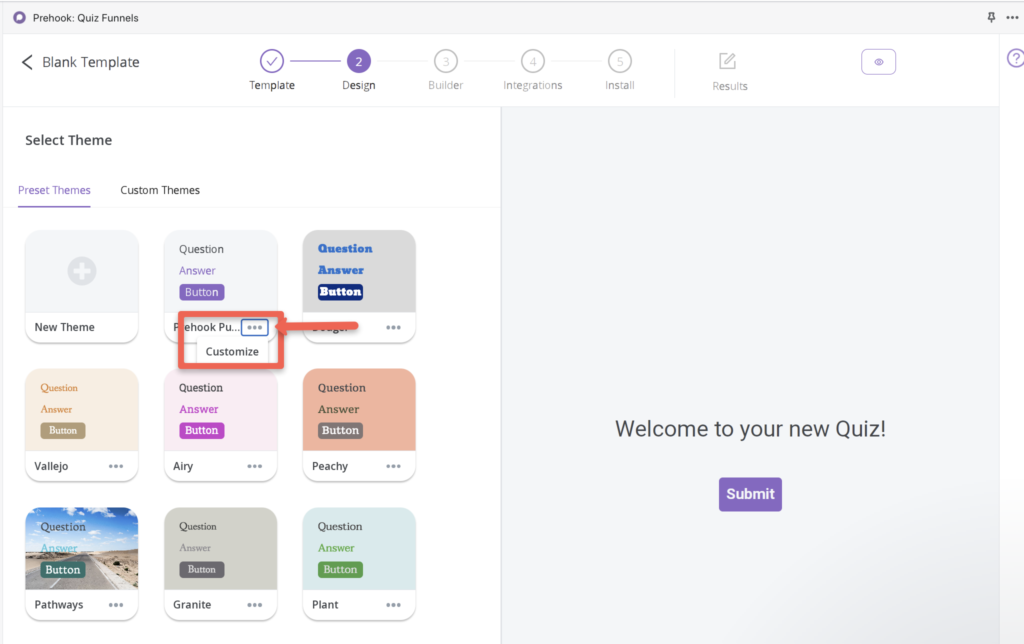
Task: Choose Customize from the theme menu
Action: [232, 351]
